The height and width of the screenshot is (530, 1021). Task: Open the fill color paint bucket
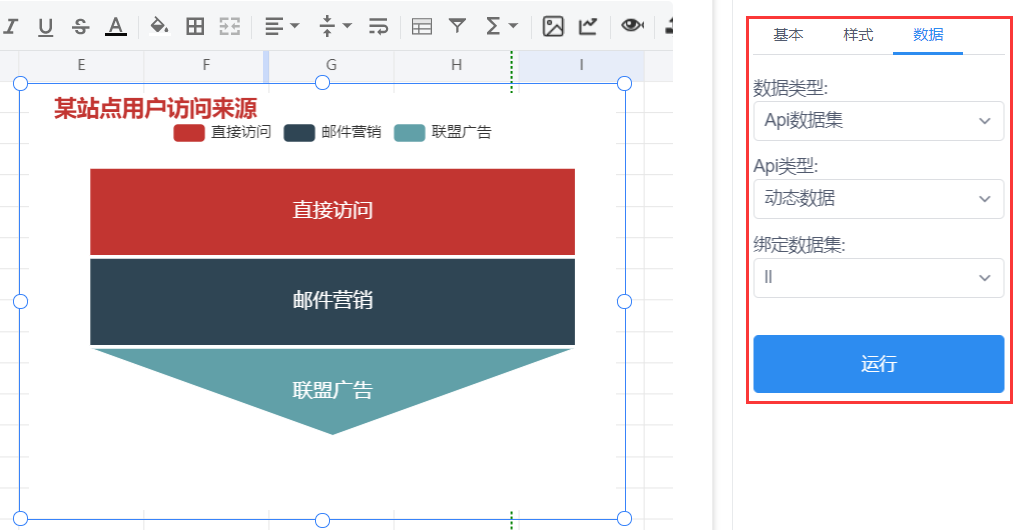point(159,26)
